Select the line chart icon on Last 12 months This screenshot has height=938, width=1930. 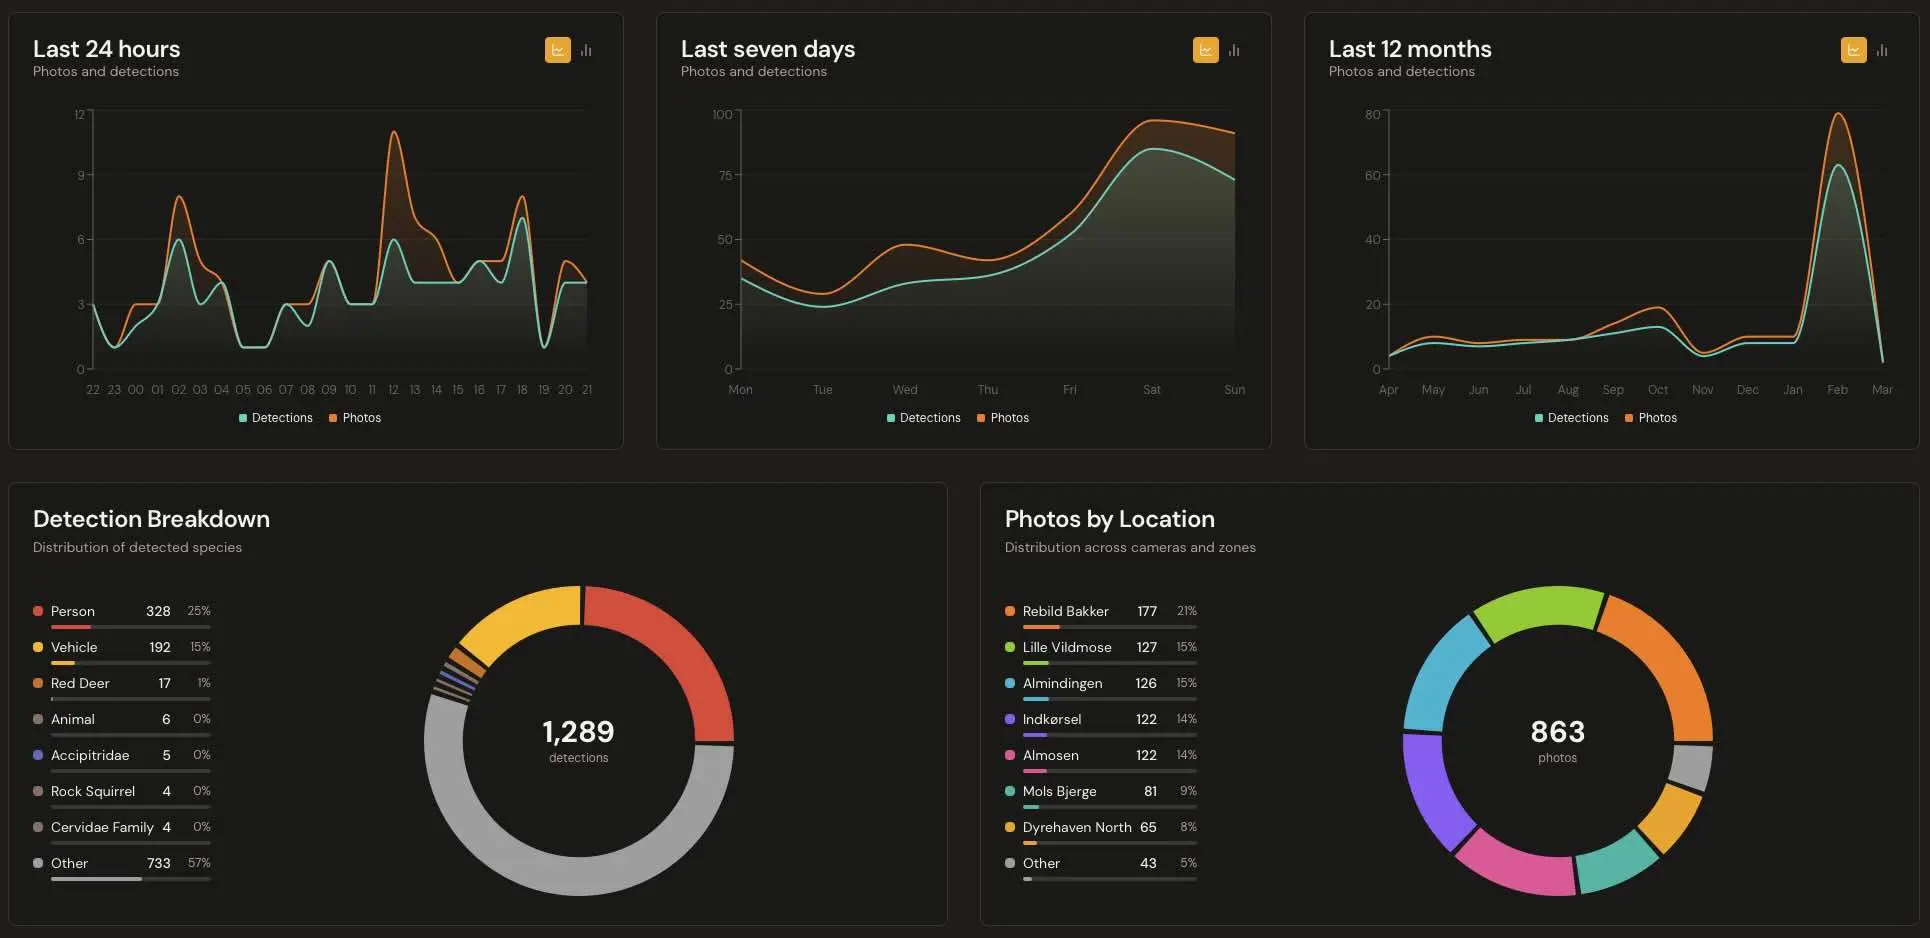(1854, 50)
